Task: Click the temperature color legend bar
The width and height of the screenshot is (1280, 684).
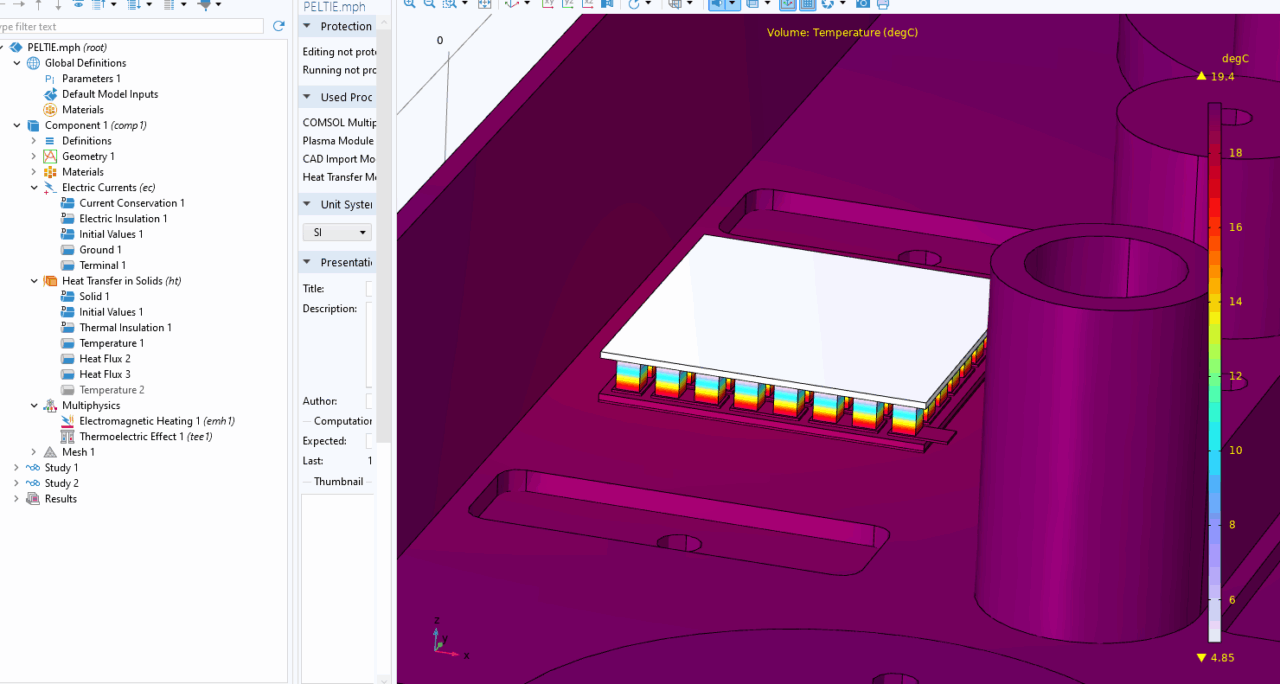Action: click(x=1214, y=372)
